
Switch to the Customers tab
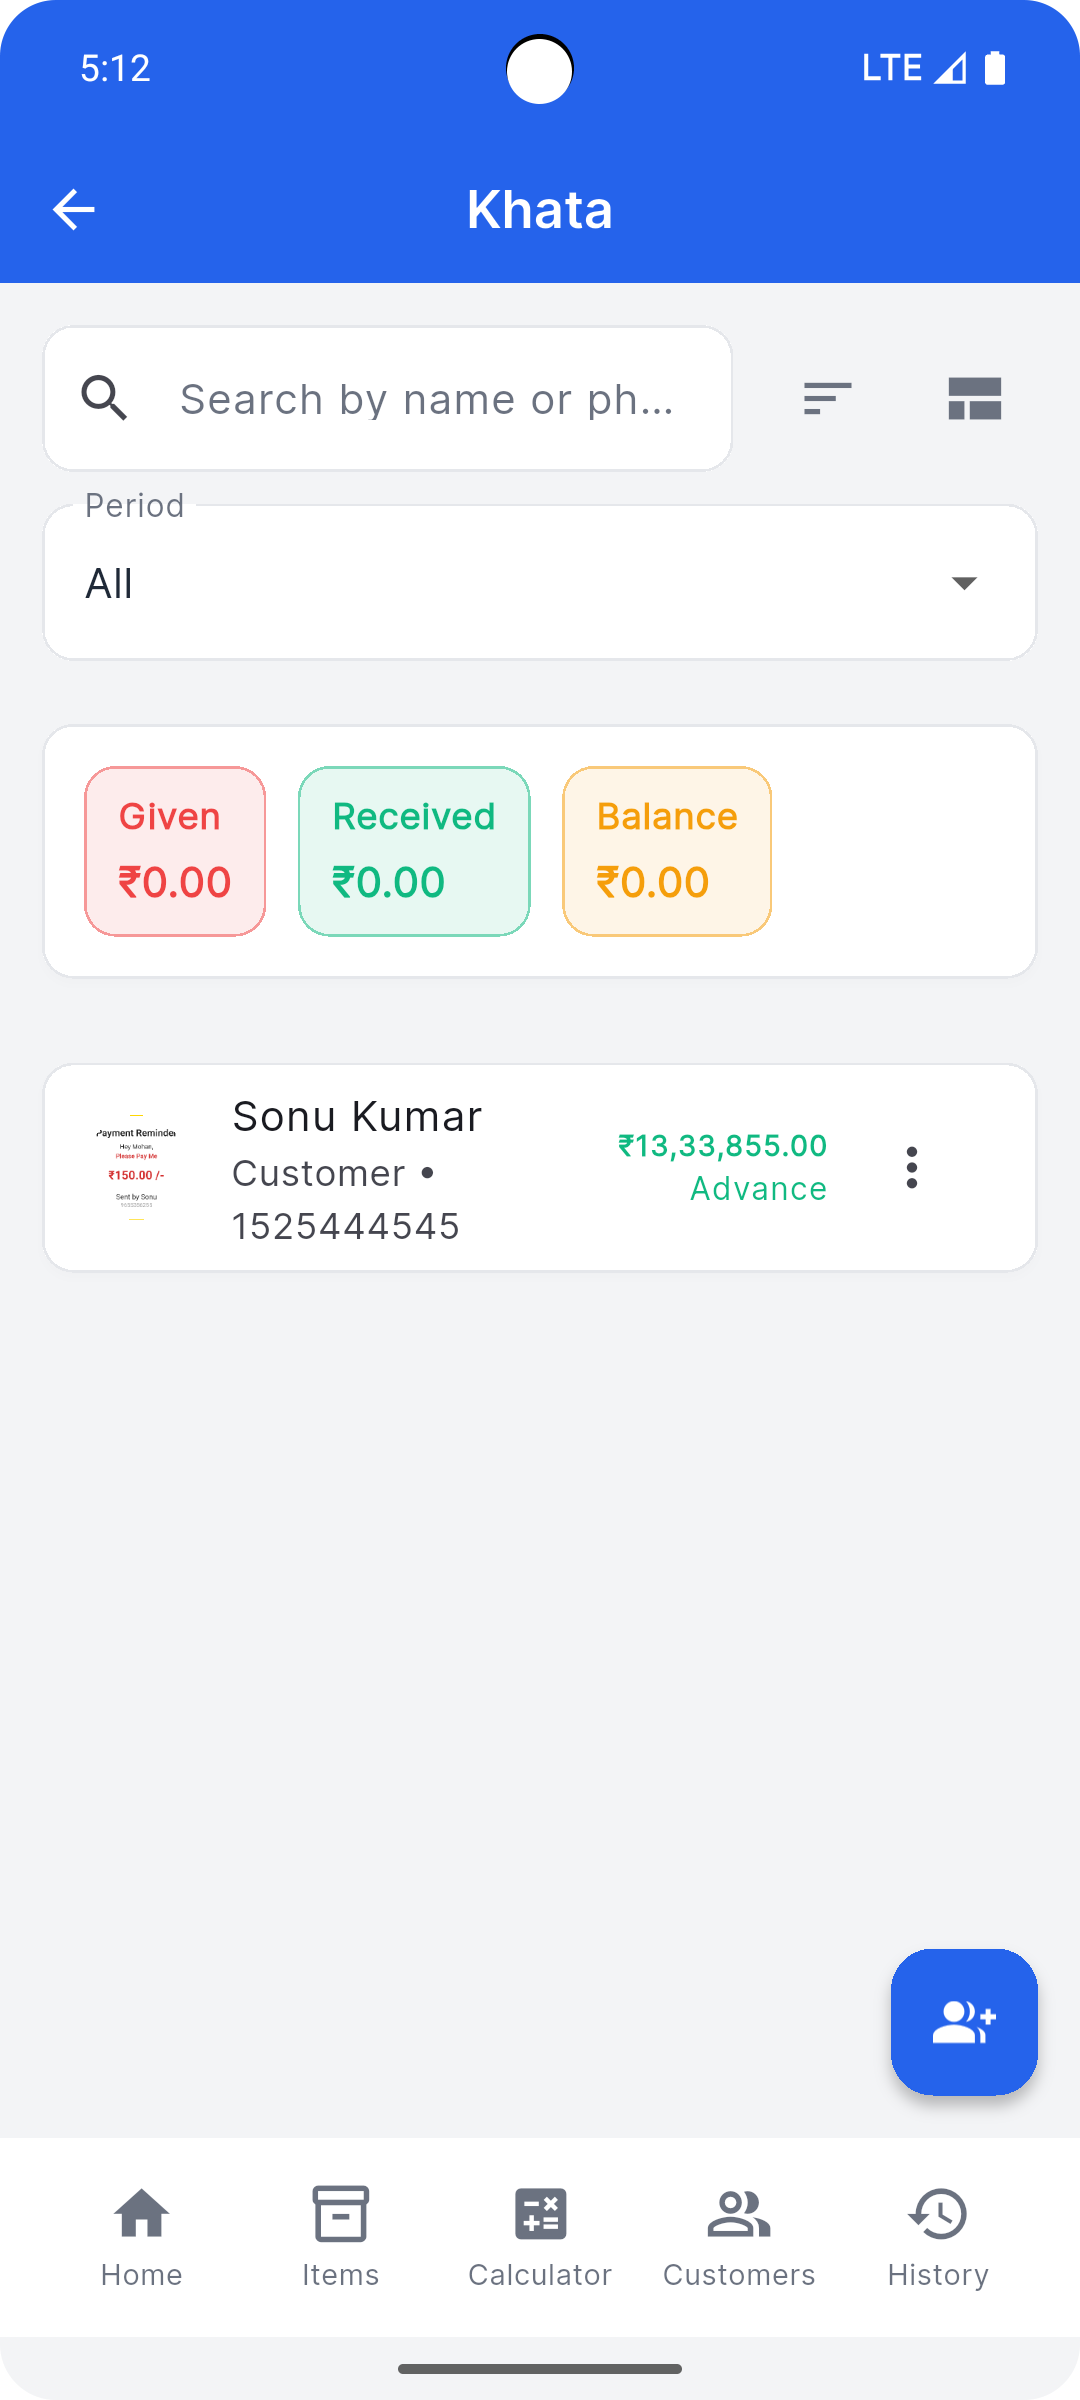pos(739,2236)
